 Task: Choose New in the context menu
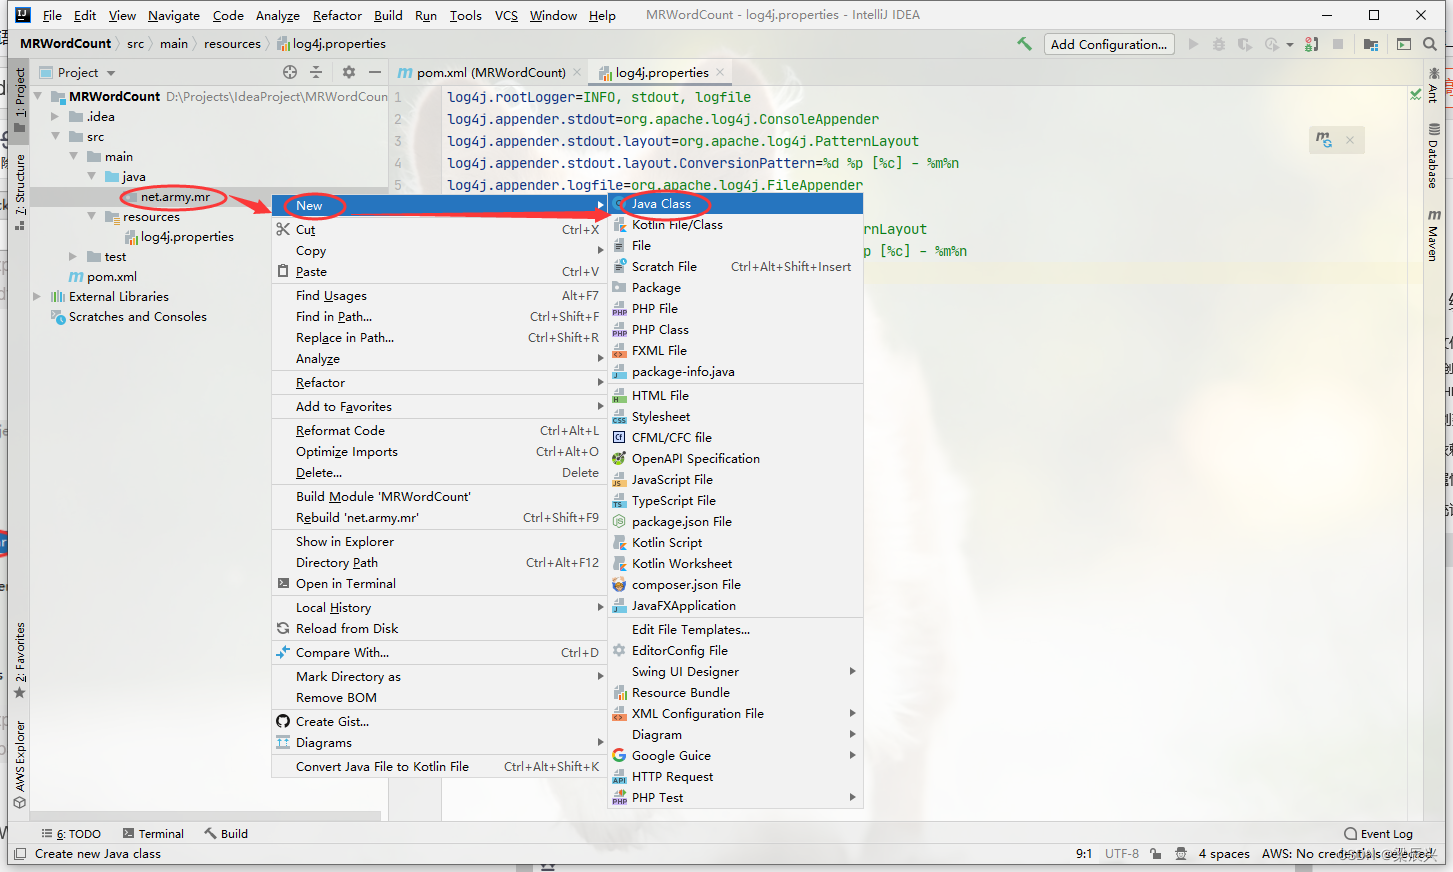(x=439, y=205)
